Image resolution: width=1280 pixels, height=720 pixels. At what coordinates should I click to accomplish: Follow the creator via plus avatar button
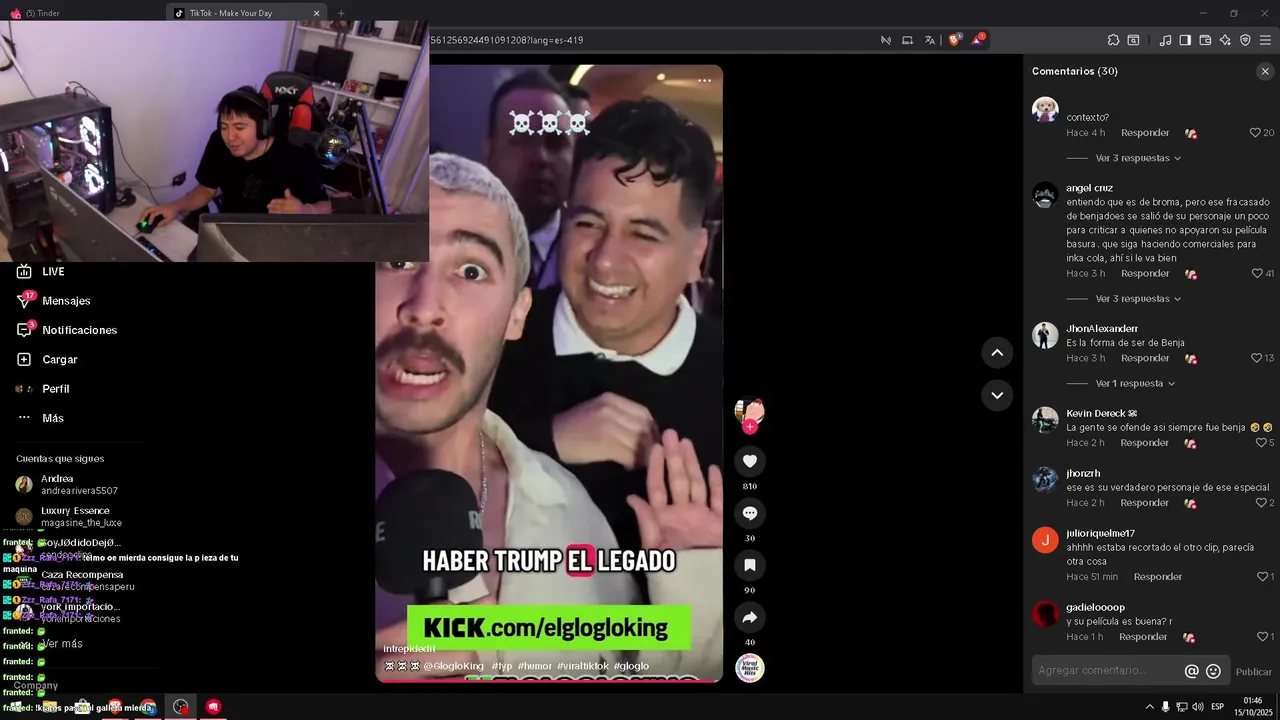tap(750, 426)
